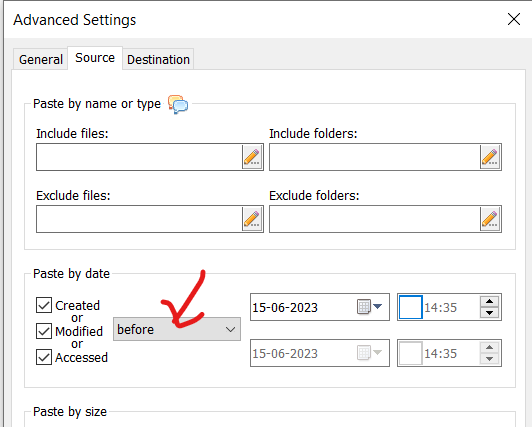Click the pencil icon beside Exclude files

pos(252,219)
